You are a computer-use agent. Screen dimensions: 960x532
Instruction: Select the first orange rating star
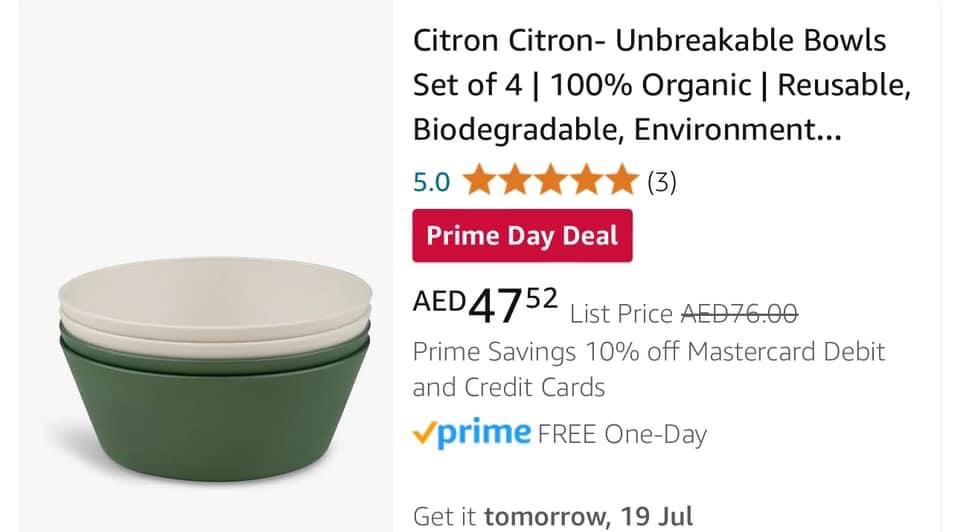(x=479, y=180)
